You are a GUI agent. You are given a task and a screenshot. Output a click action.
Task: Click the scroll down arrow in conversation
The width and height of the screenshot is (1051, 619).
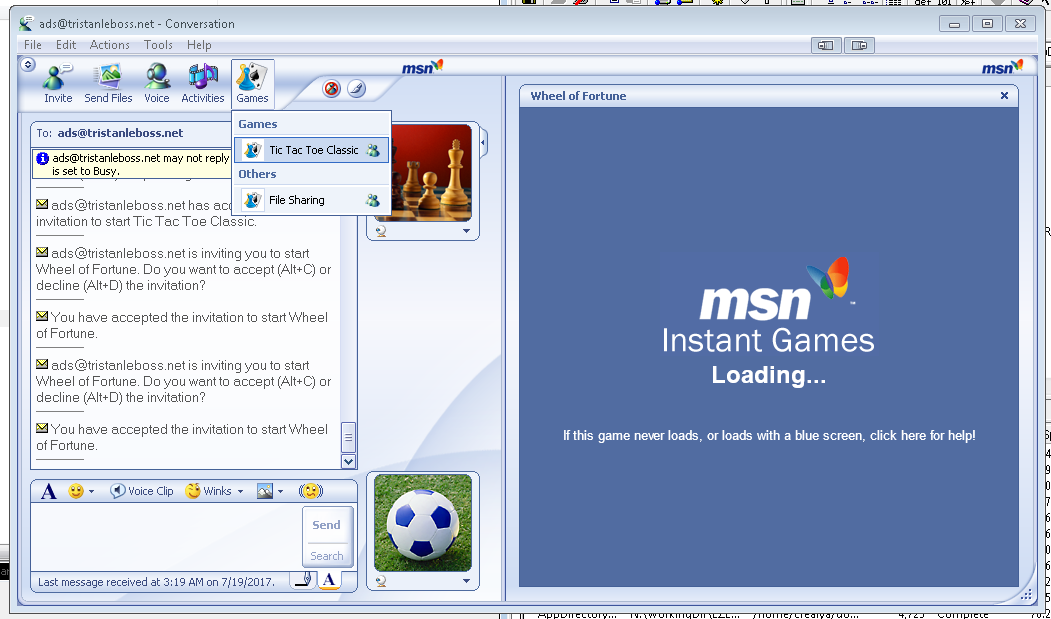point(348,461)
